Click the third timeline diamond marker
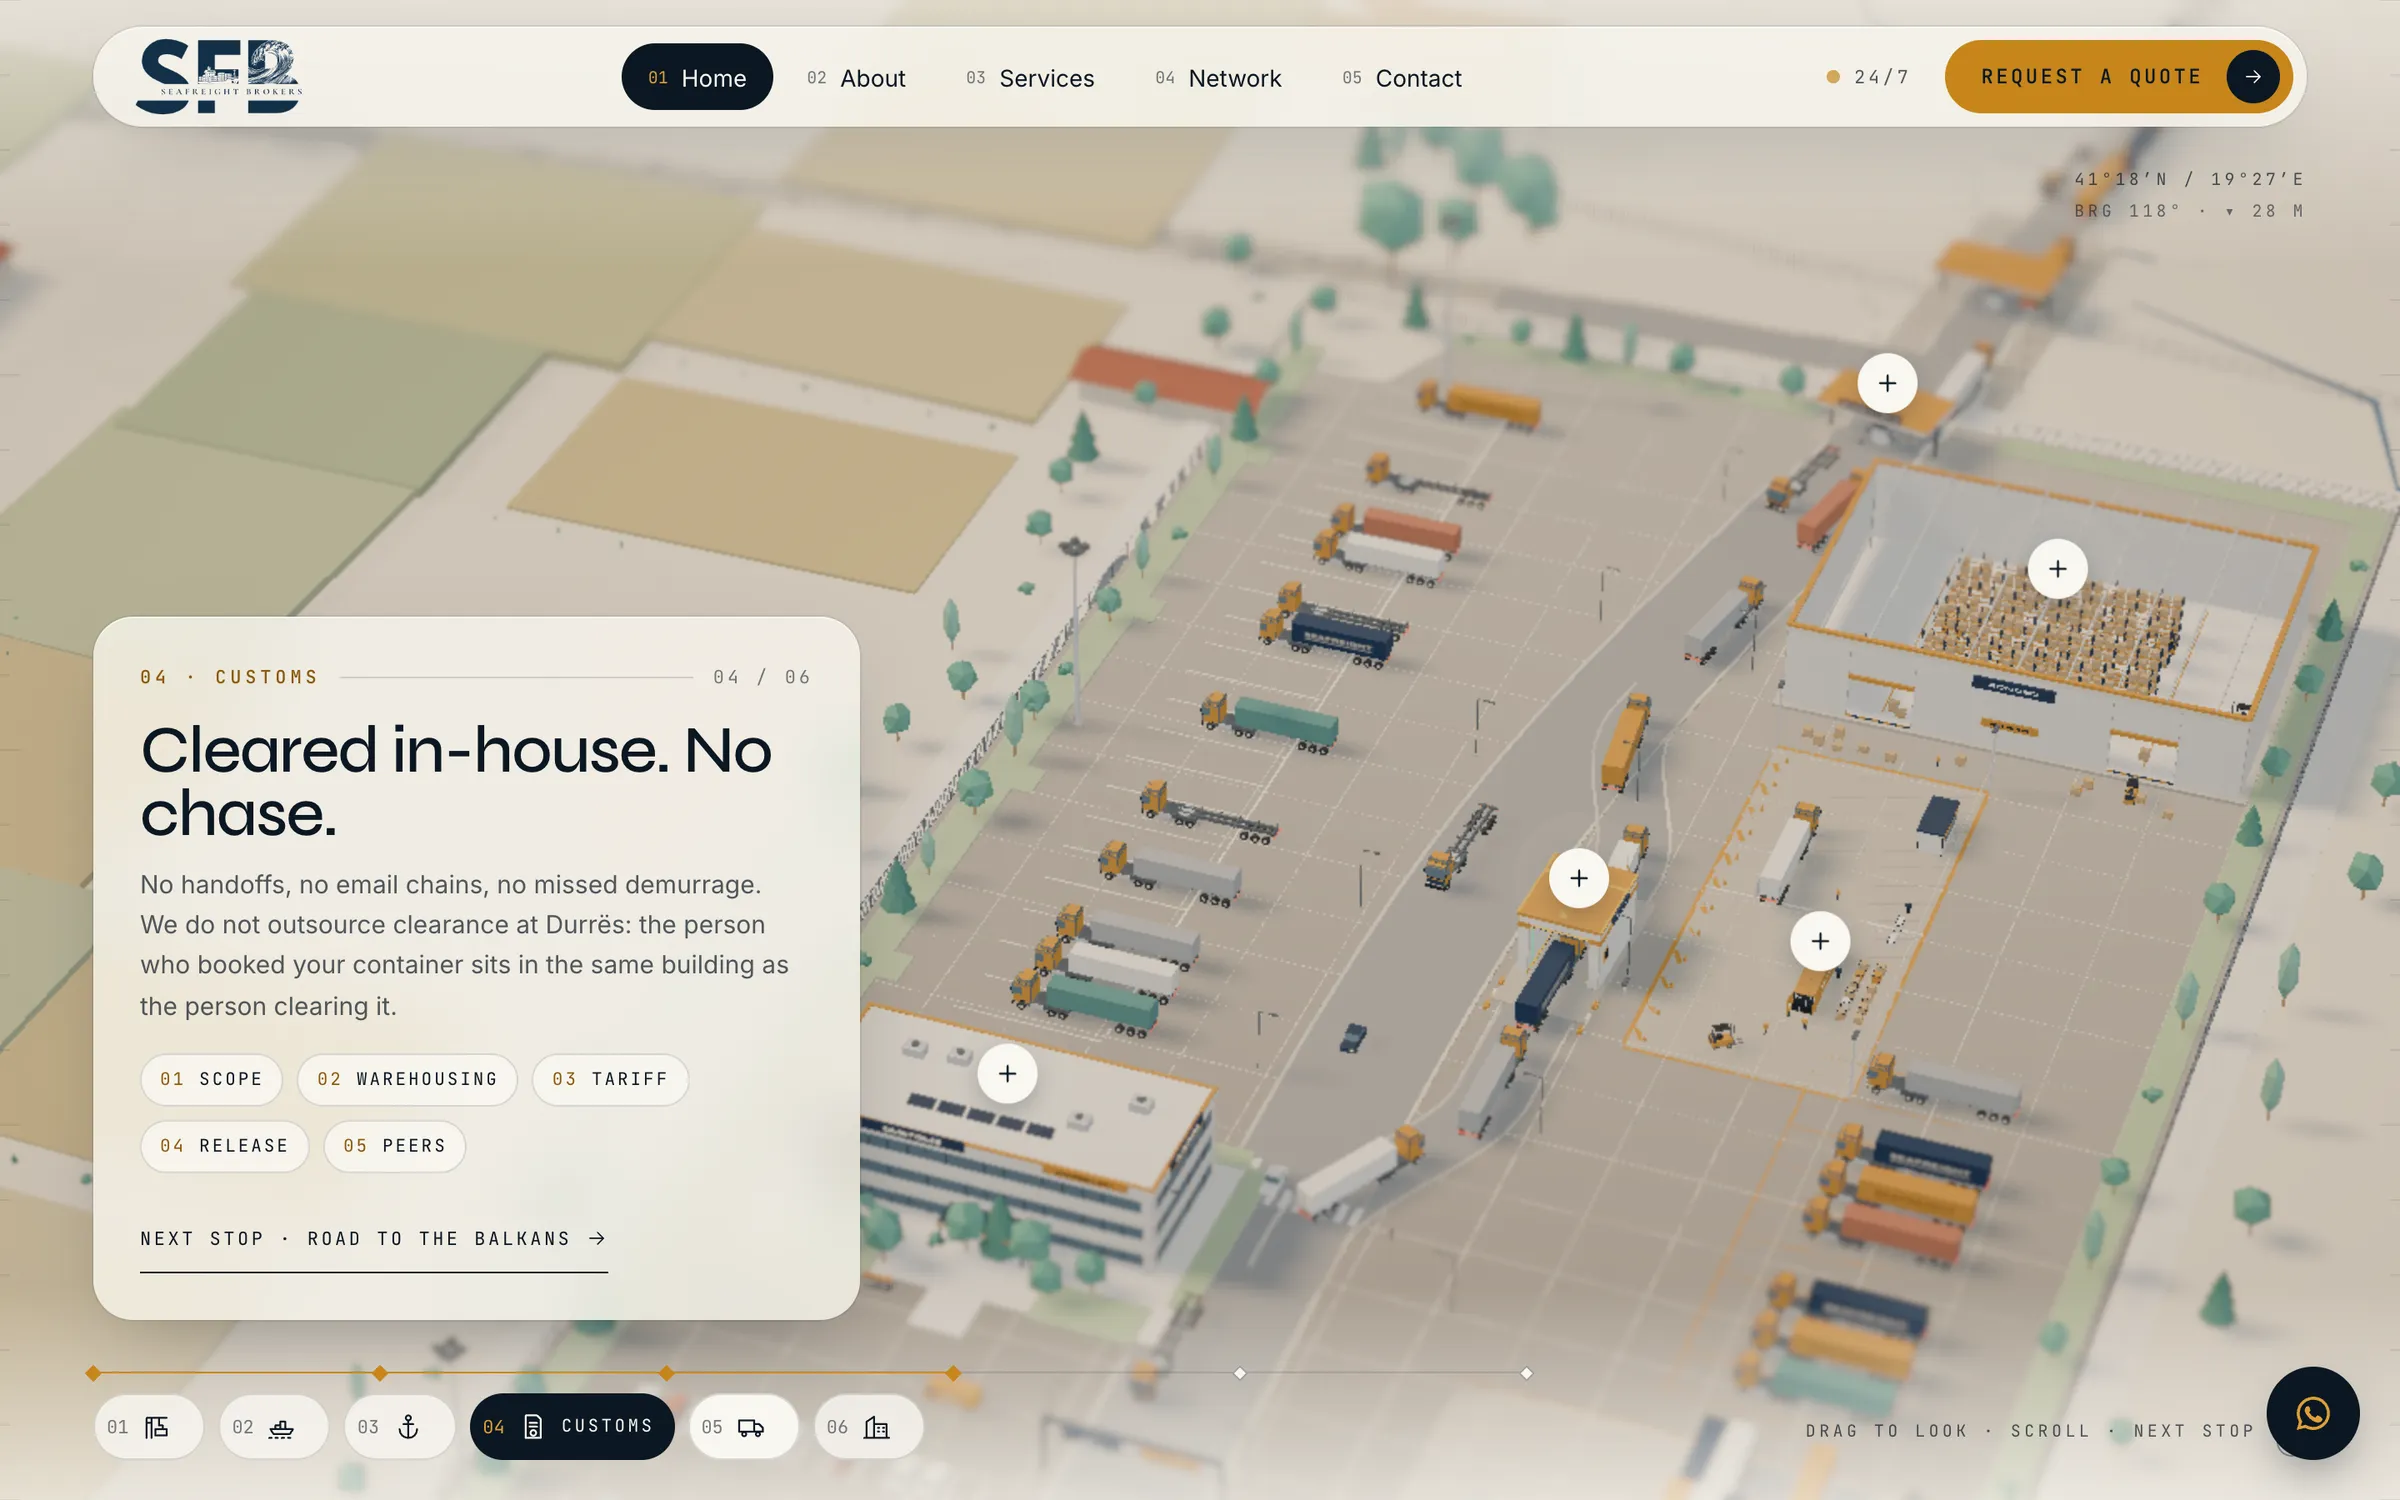Screen dimensions: 2400x1500 click(x=667, y=1373)
